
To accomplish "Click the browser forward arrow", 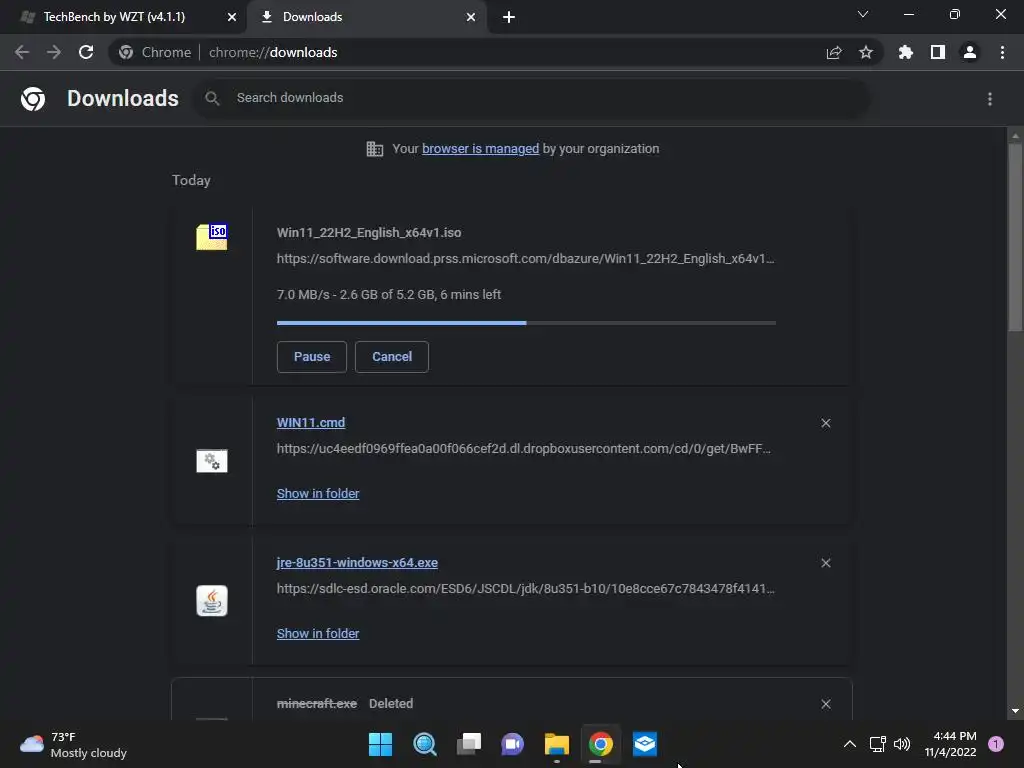I will (54, 52).
